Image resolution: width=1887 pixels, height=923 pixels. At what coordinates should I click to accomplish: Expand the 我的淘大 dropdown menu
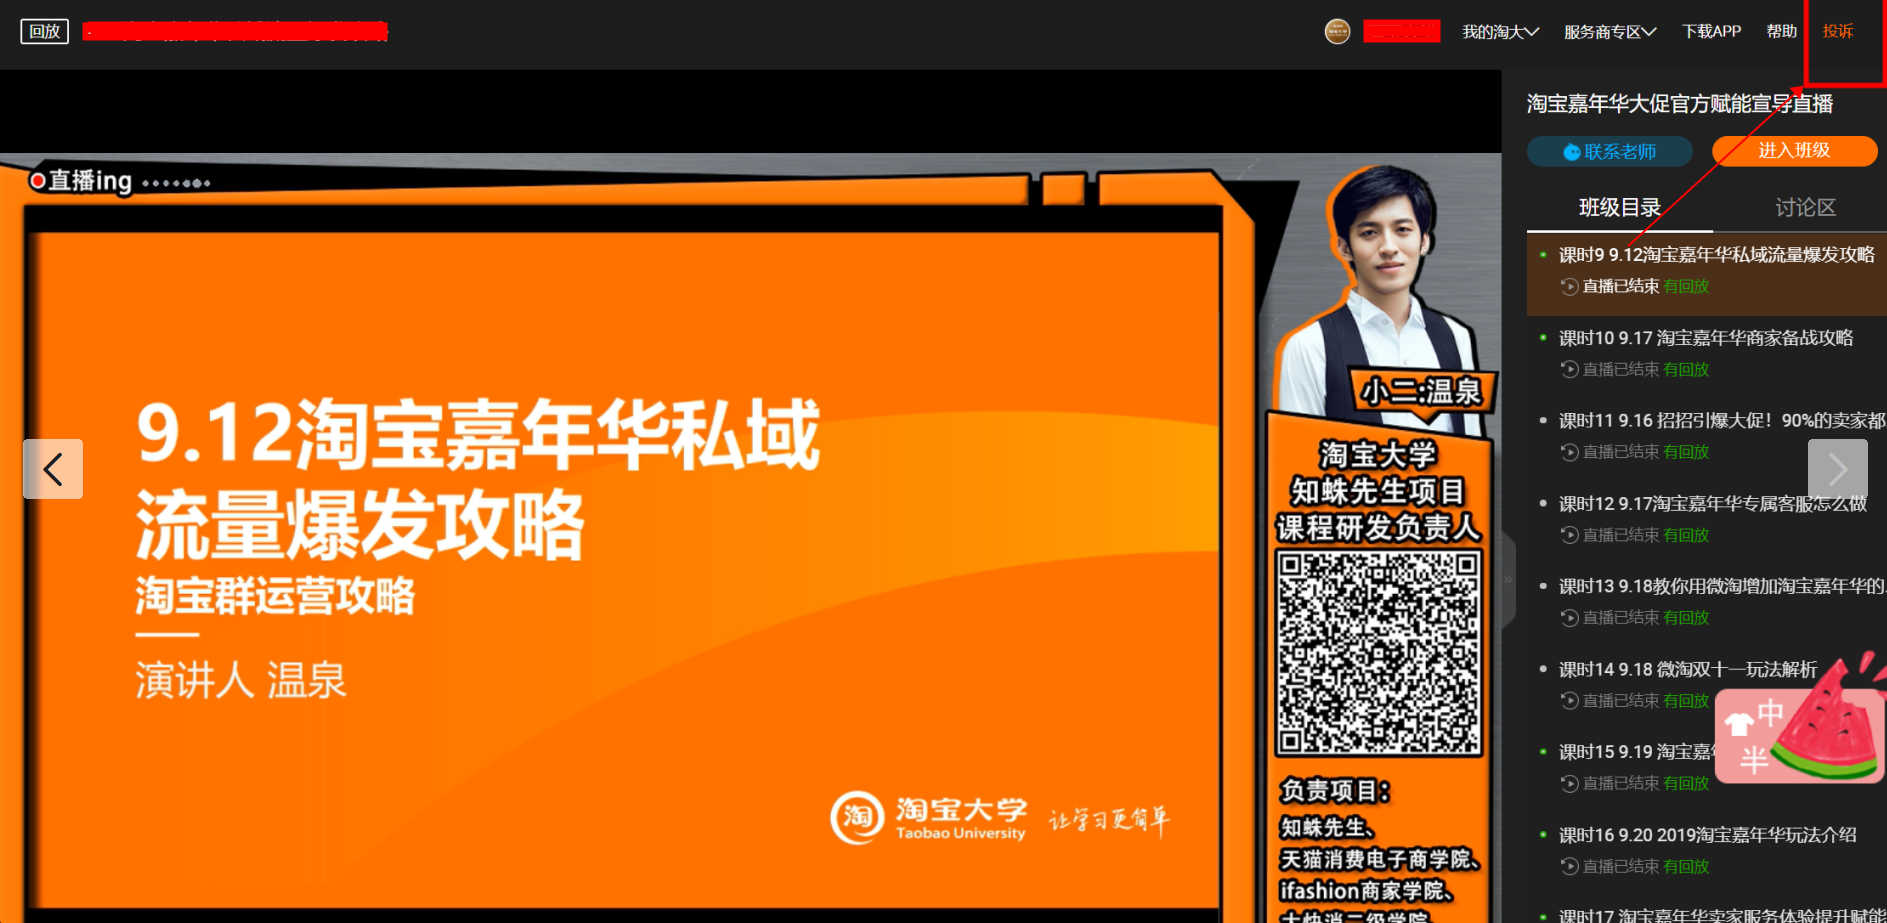click(1500, 32)
